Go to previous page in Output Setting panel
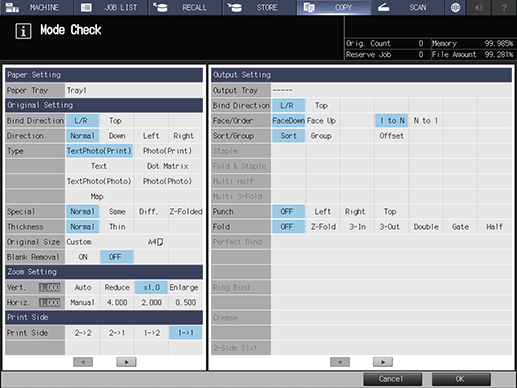517x388 pixels. (340, 362)
